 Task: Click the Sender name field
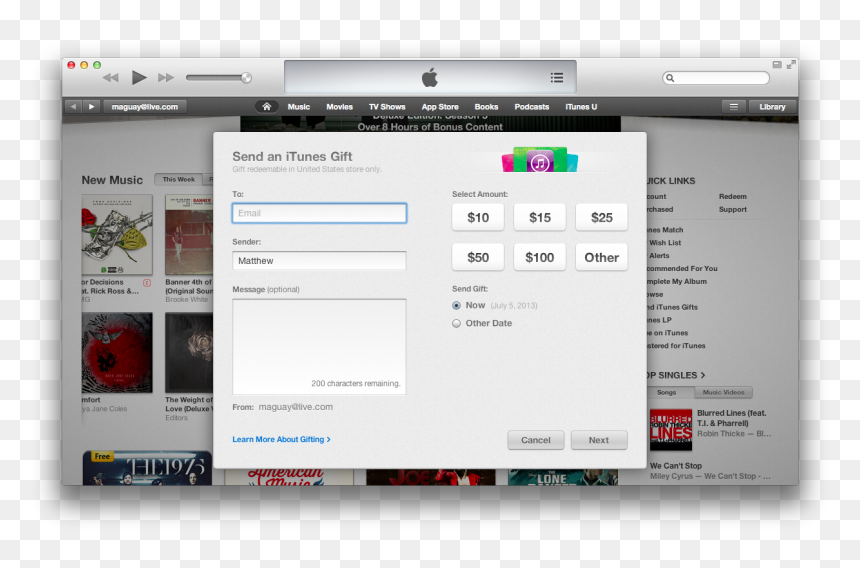coord(319,260)
